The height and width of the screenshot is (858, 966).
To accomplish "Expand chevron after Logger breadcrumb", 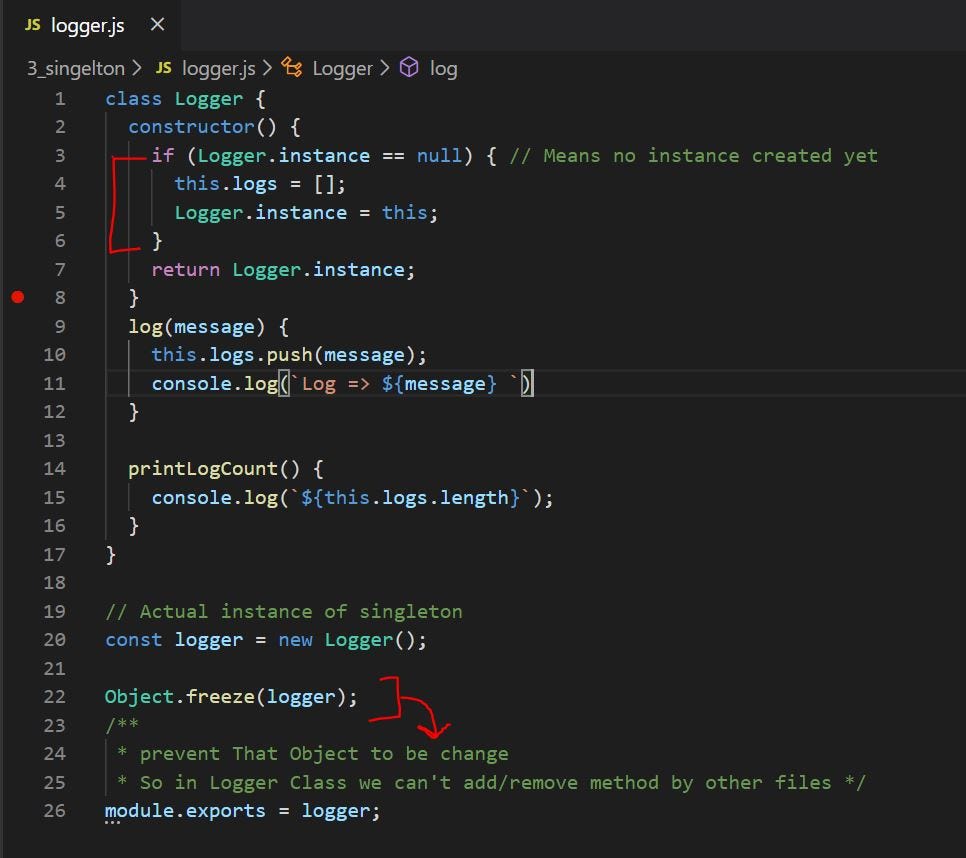I will (385, 68).
